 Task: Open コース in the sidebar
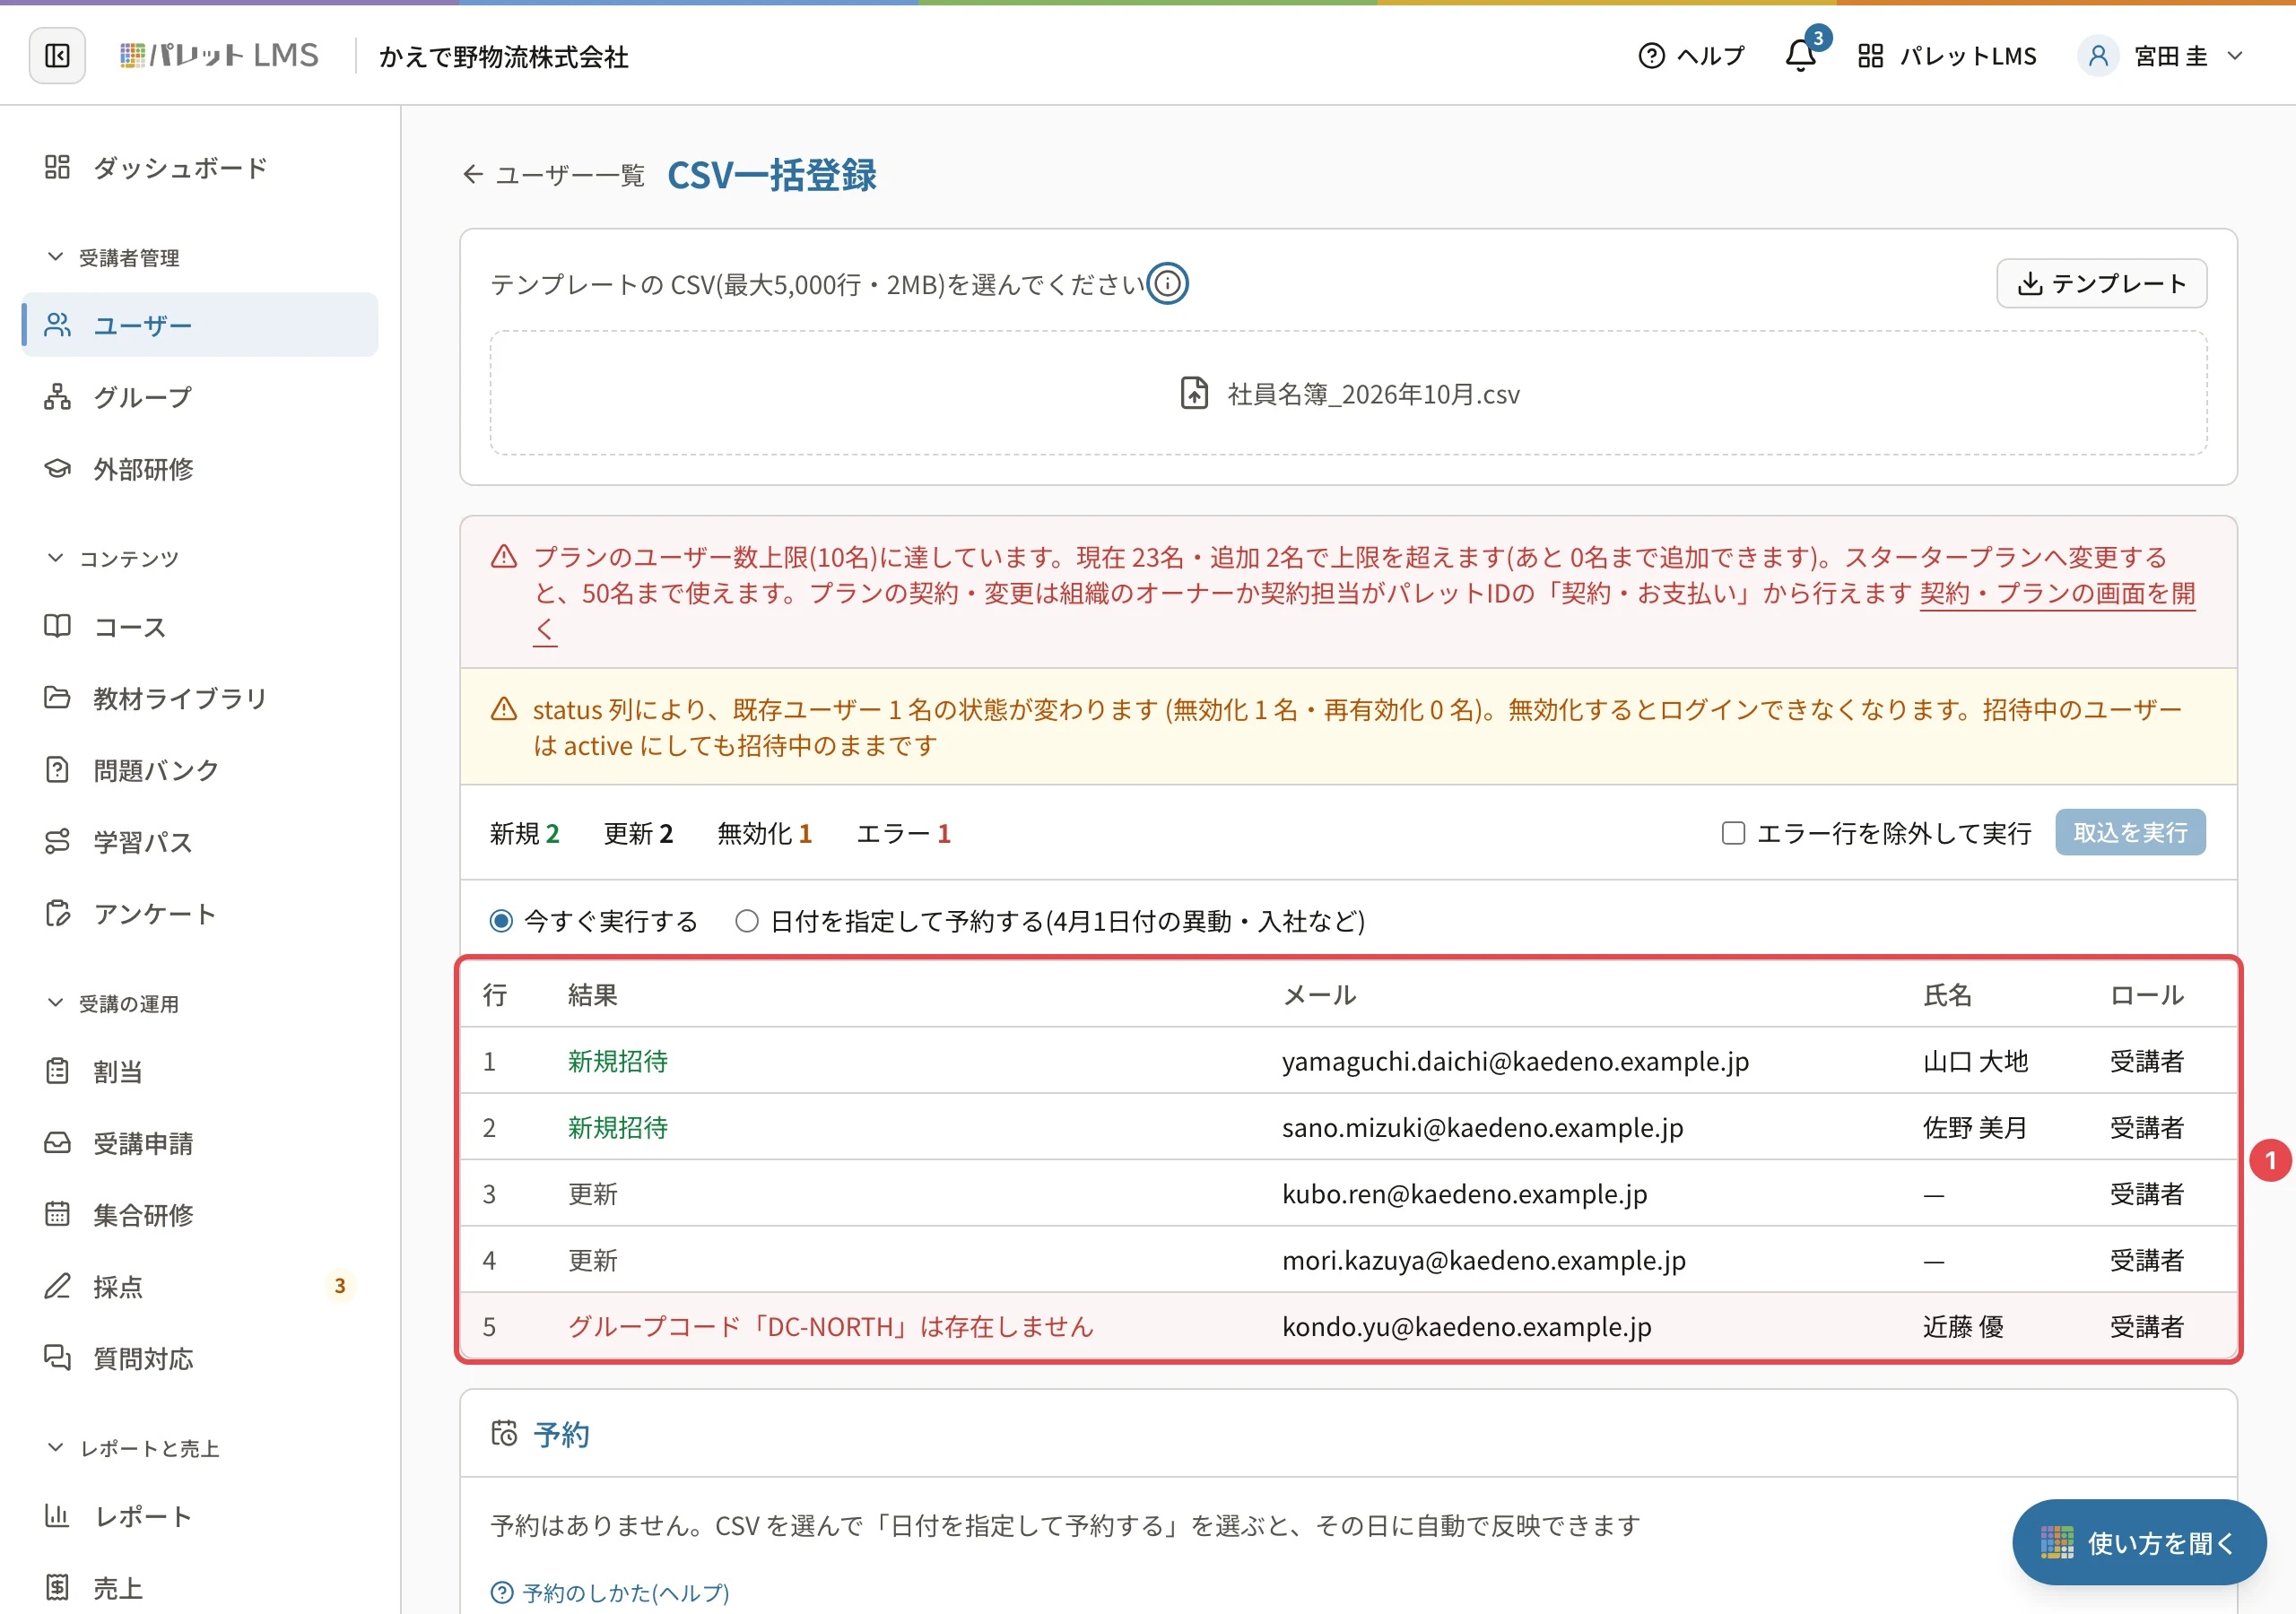tap(200, 627)
